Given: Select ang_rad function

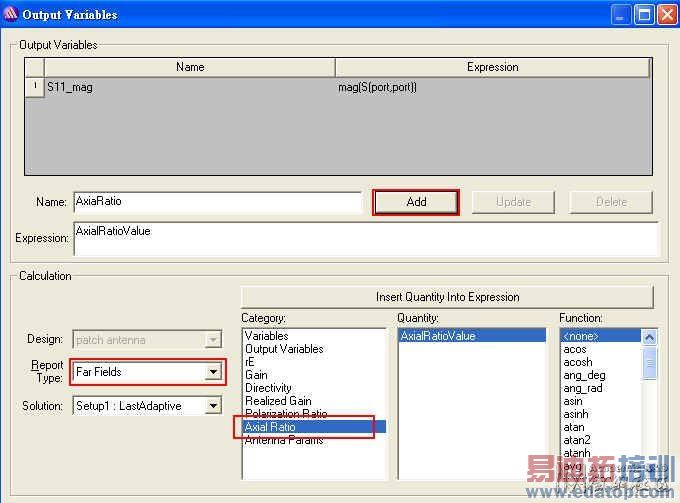Looking at the screenshot, I should coord(583,388).
